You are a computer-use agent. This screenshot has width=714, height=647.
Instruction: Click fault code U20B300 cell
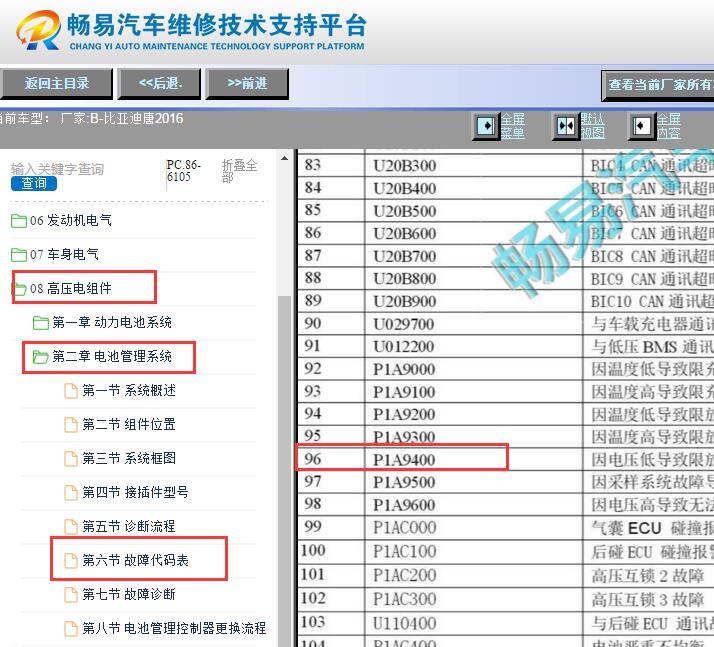tap(474, 166)
